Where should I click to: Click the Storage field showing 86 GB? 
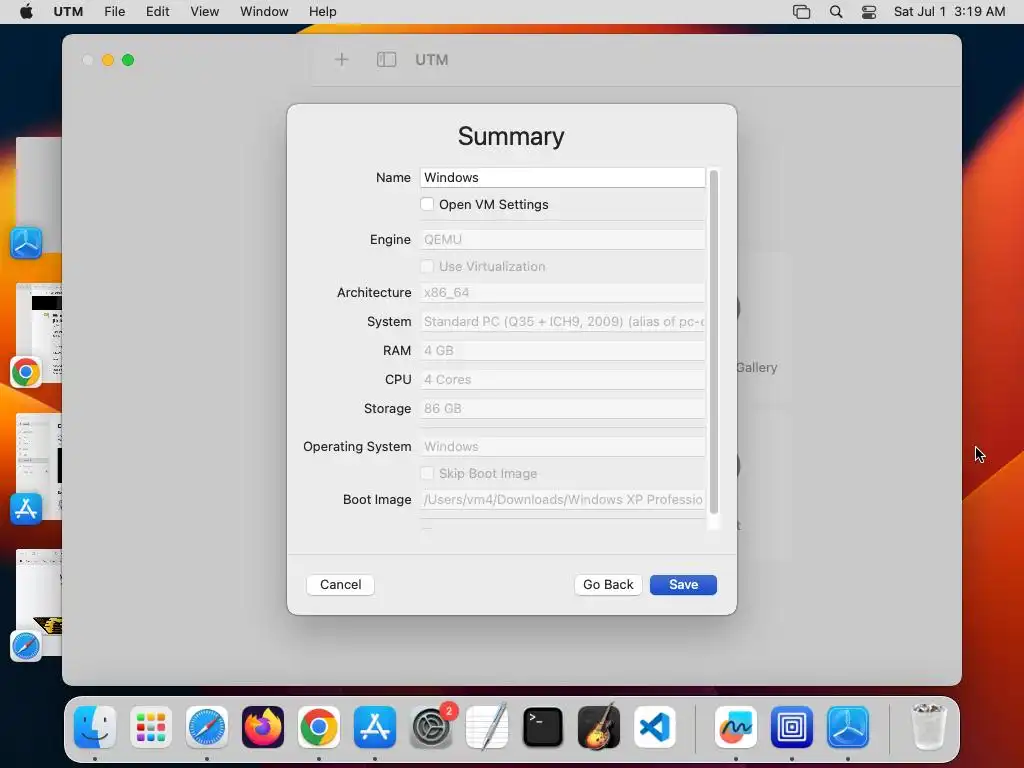(562, 409)
